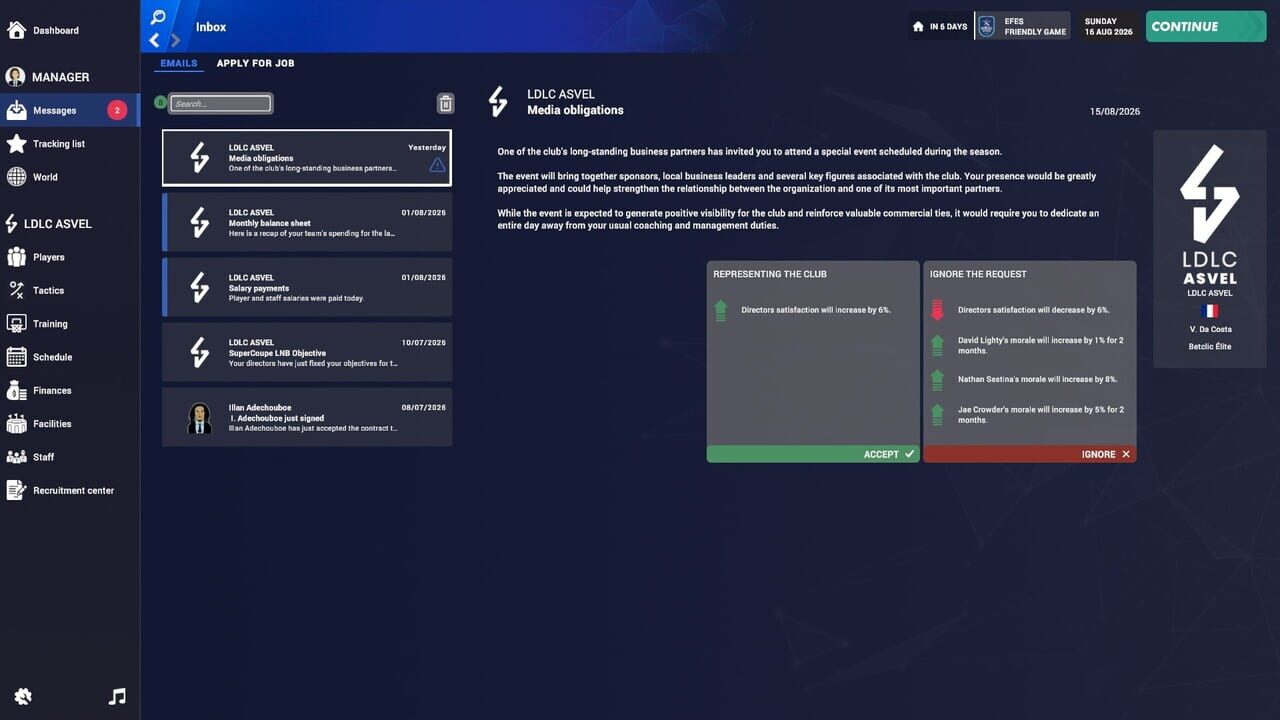Click the home icon next to In 6 Days
The height and width of the screenshot is (720, 1280).
(x=918, y=27)
